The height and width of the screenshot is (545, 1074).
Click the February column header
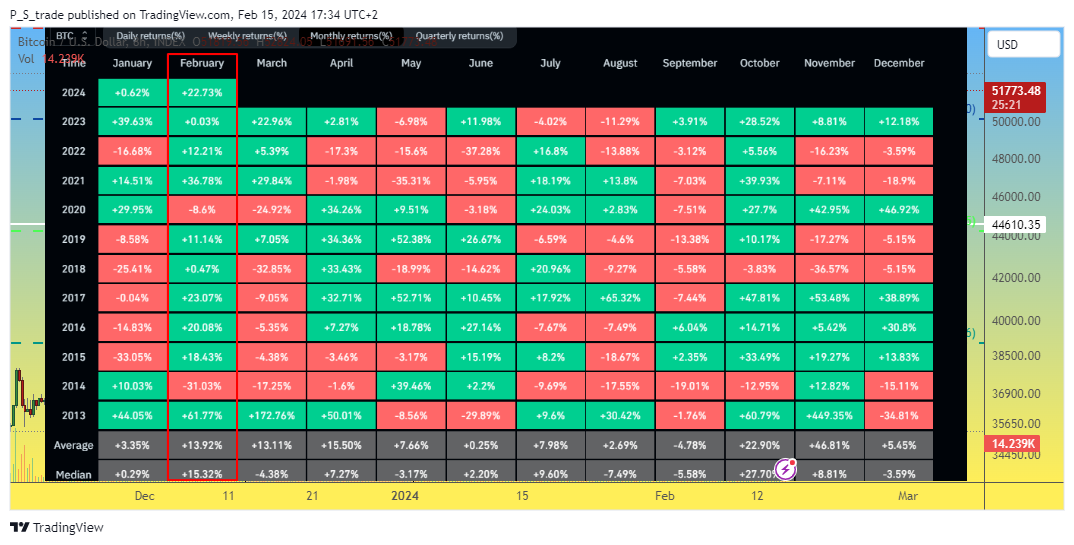pos(202,63)
